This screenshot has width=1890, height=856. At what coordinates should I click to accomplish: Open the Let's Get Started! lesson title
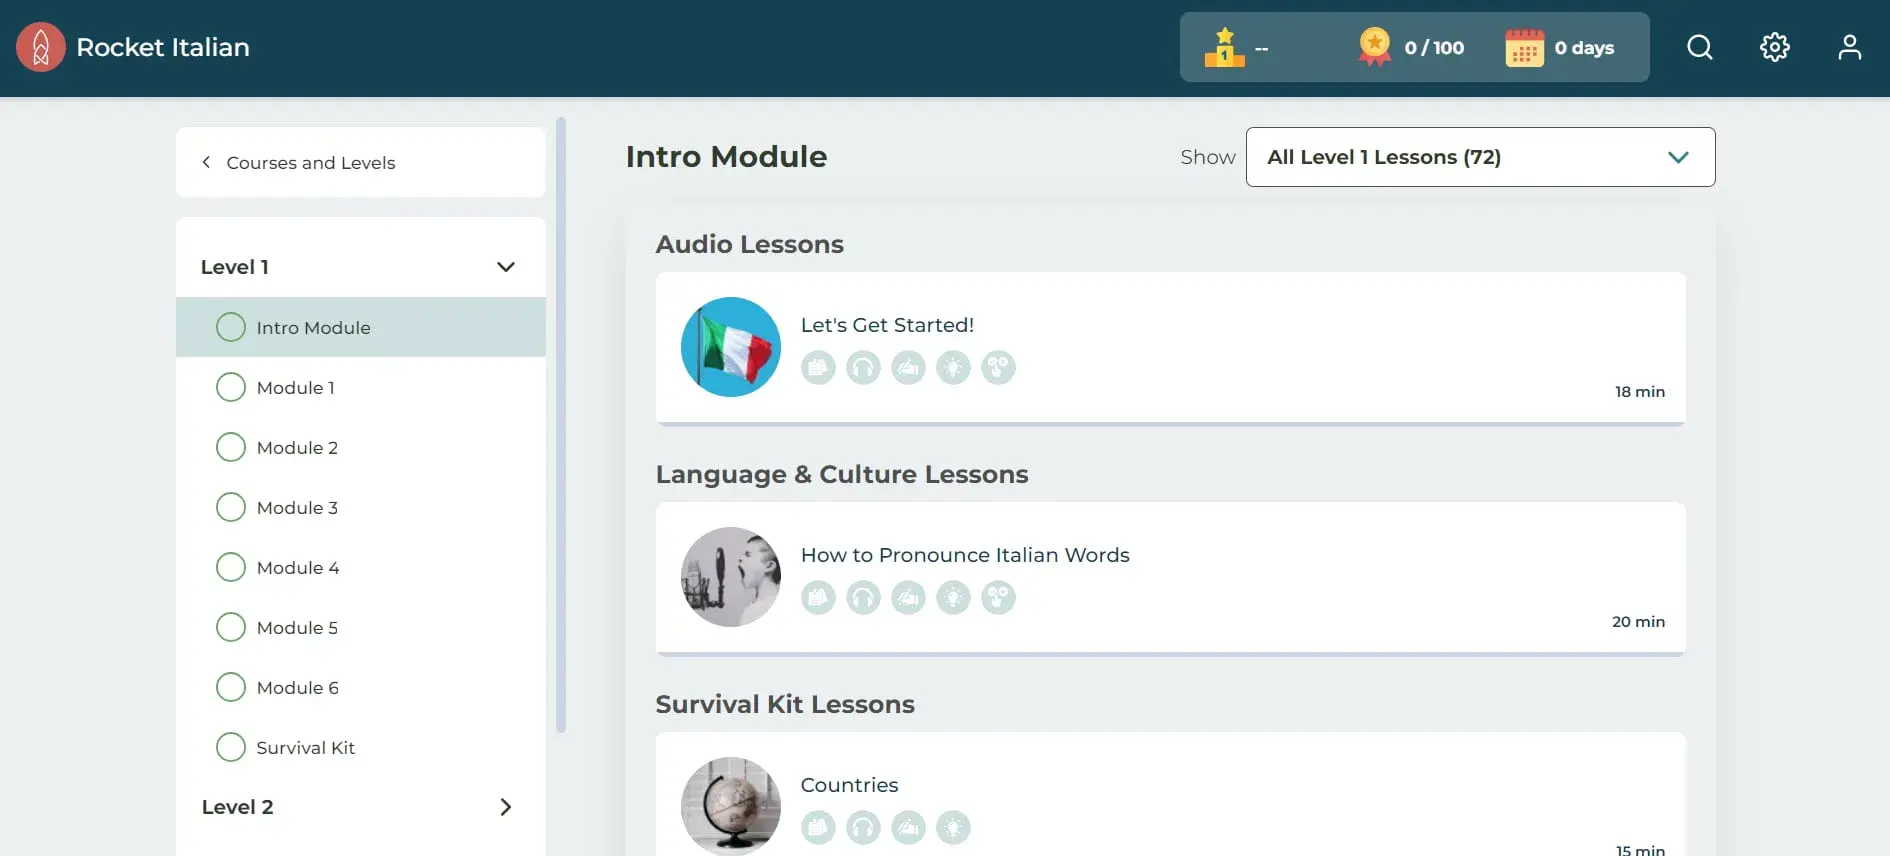[x=887, y=325]
